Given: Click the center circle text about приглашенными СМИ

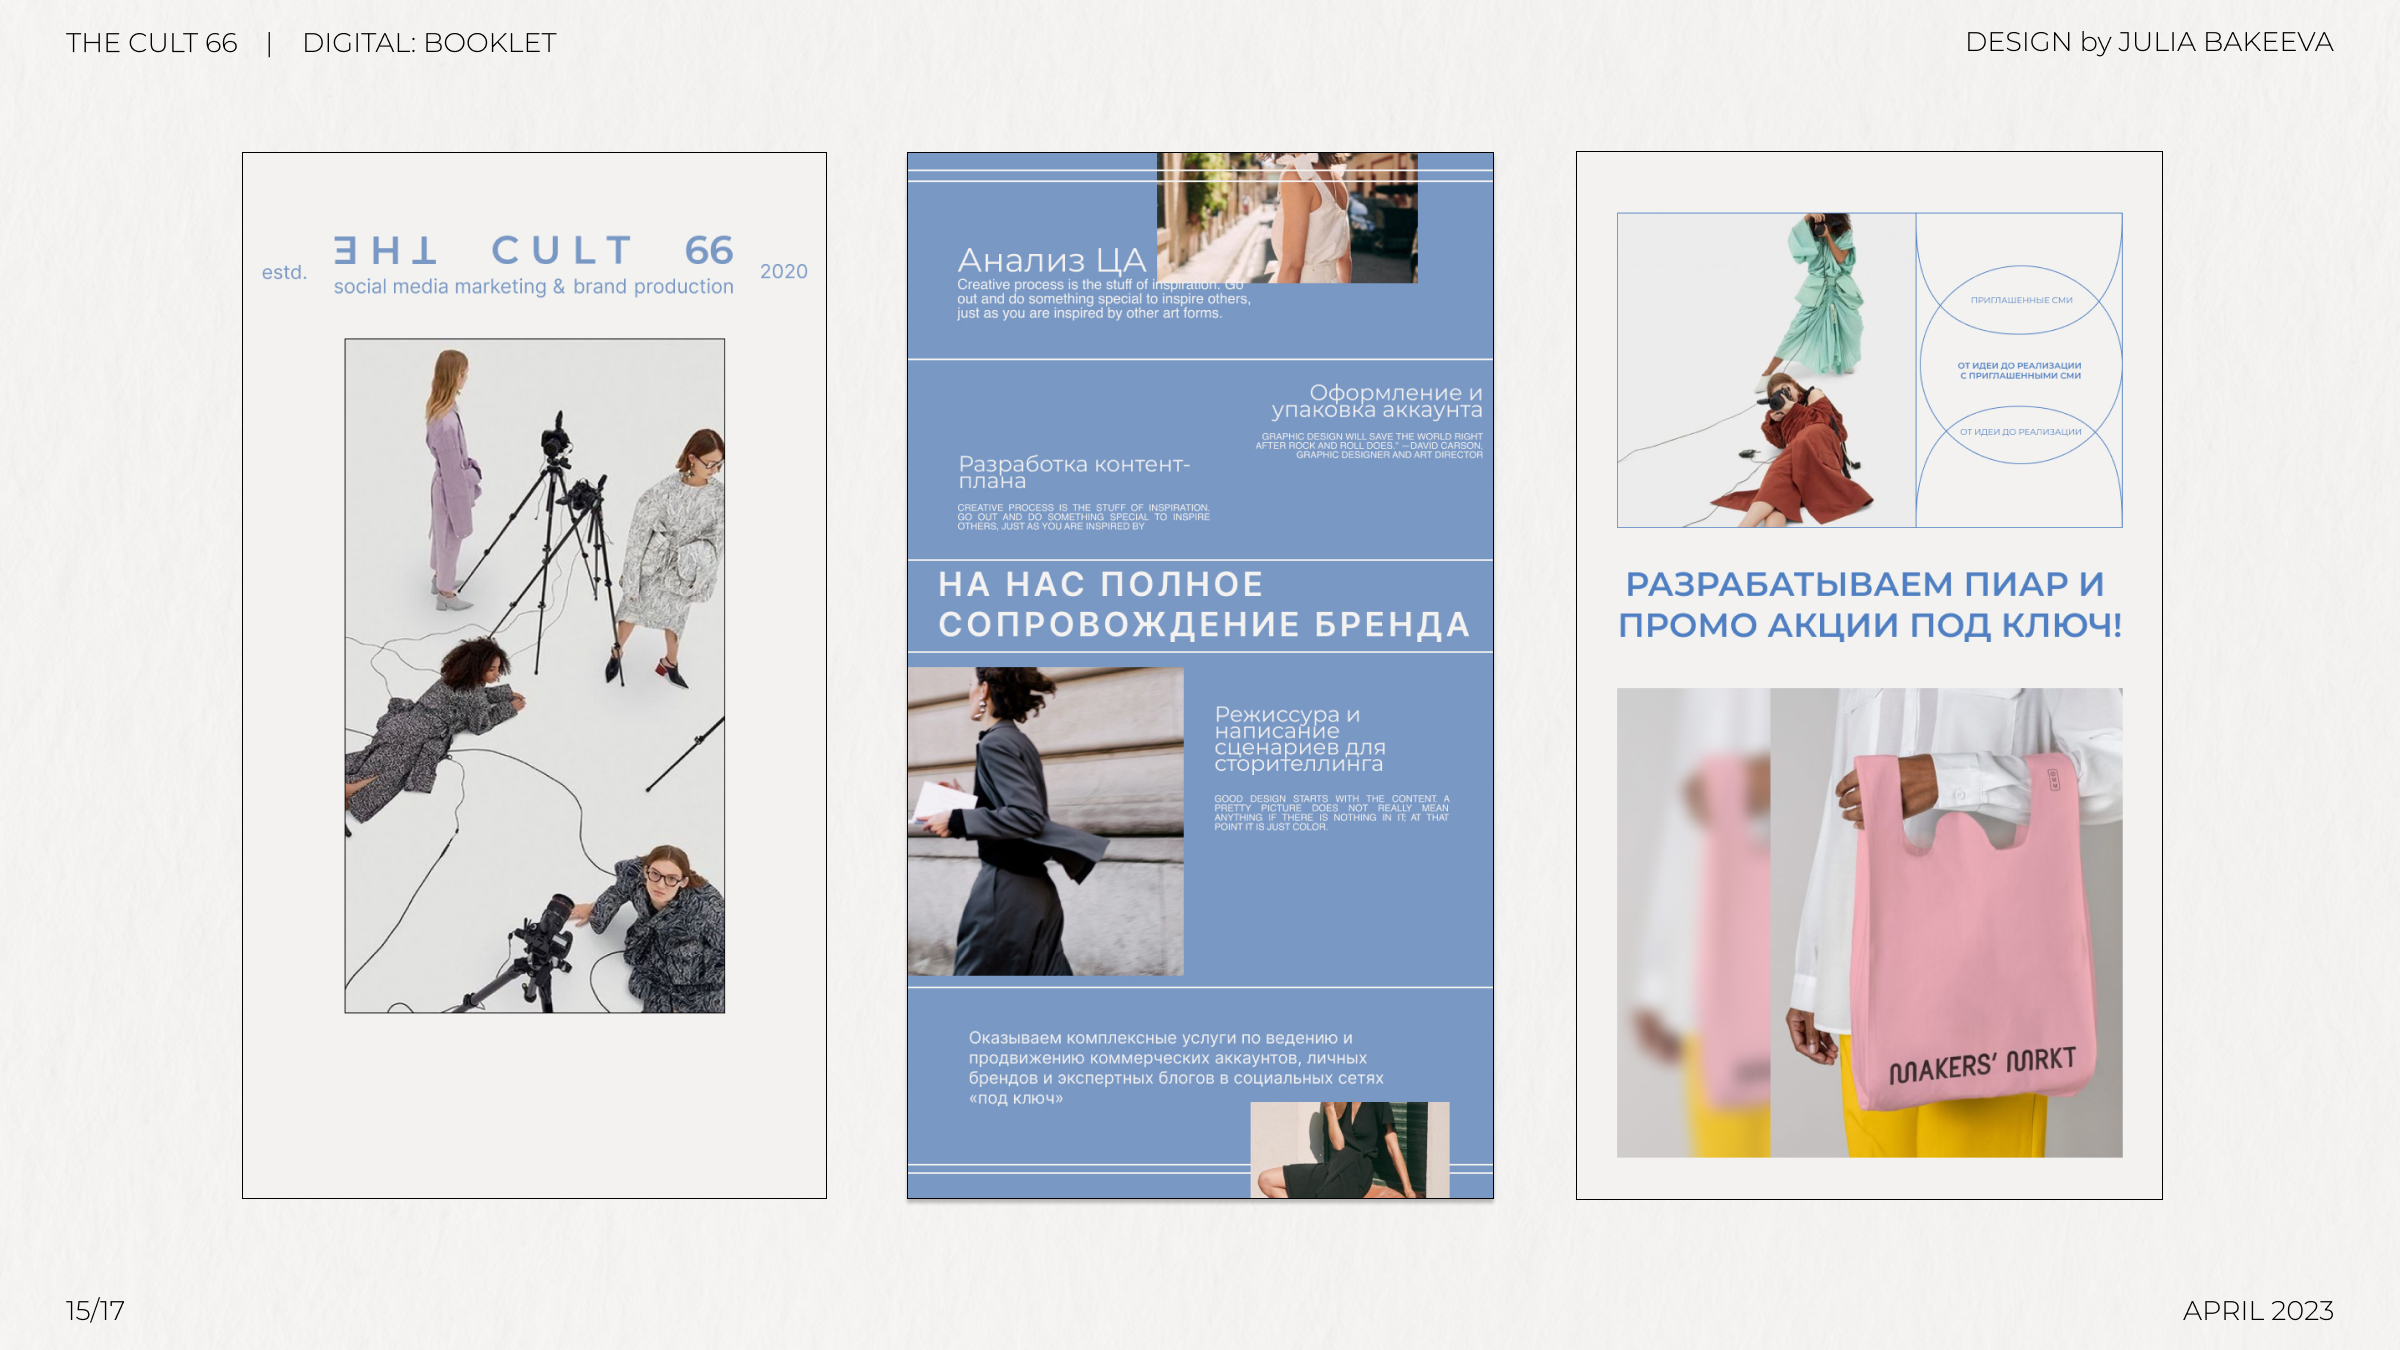Looking at the screenshot, I should tap(2020, 371).
